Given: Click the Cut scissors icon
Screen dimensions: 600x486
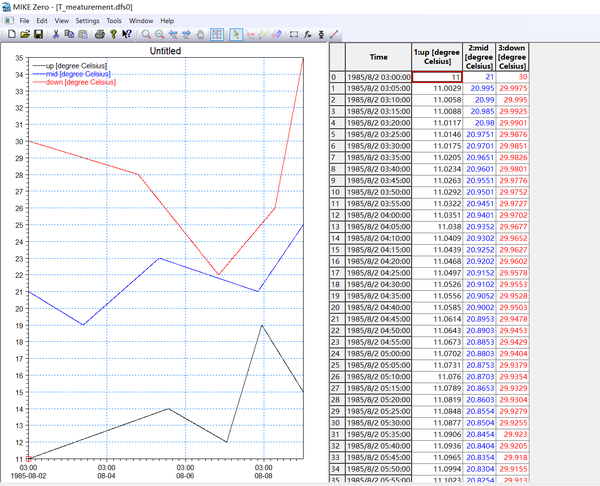Looking at the screenshot, I should [55, 34].
